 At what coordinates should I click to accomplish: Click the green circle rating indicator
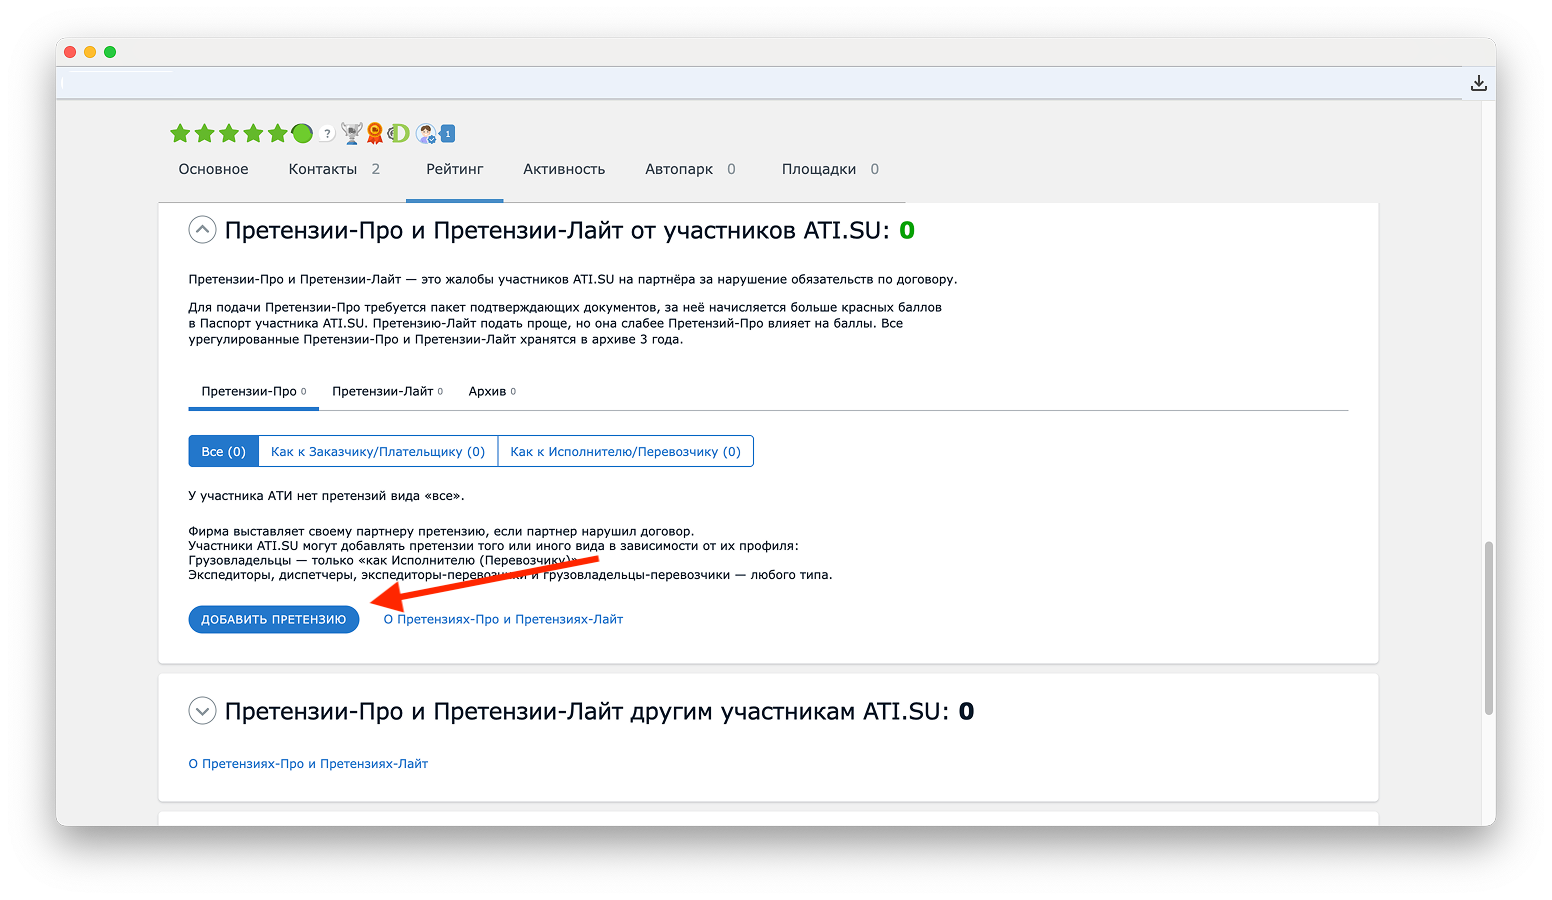point(302,133)
